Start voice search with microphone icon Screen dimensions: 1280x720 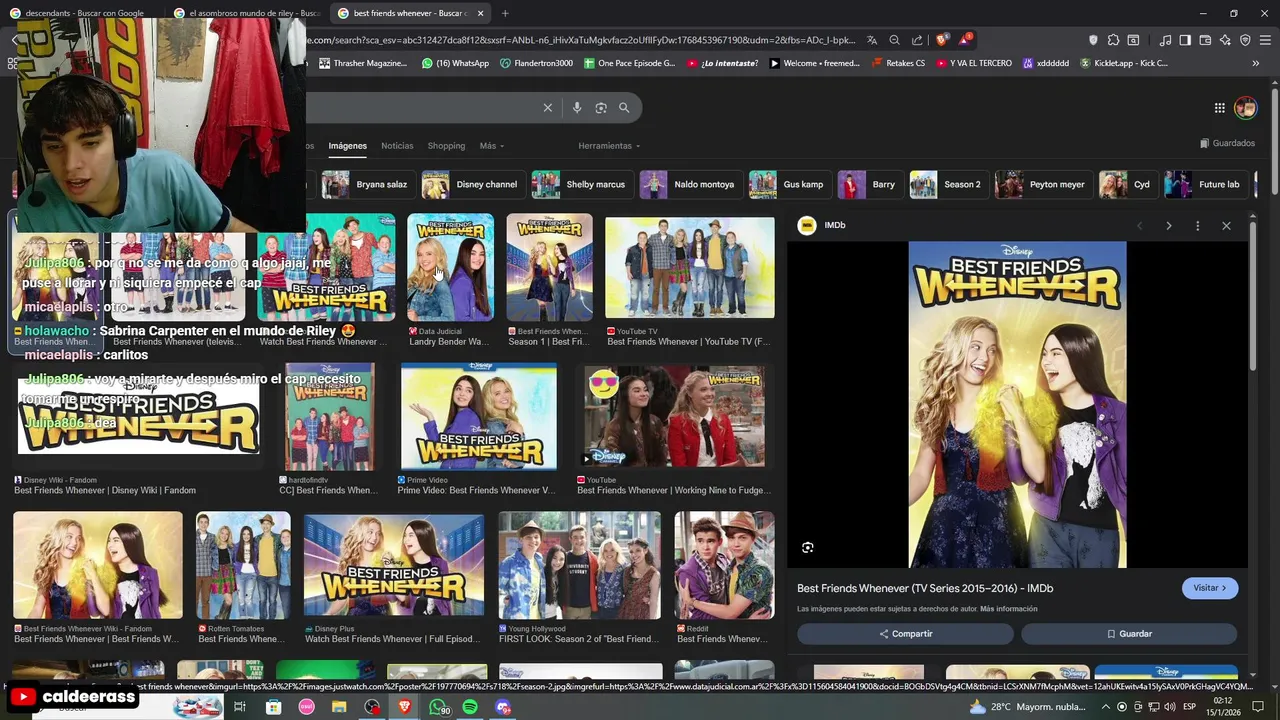[577, 108]
